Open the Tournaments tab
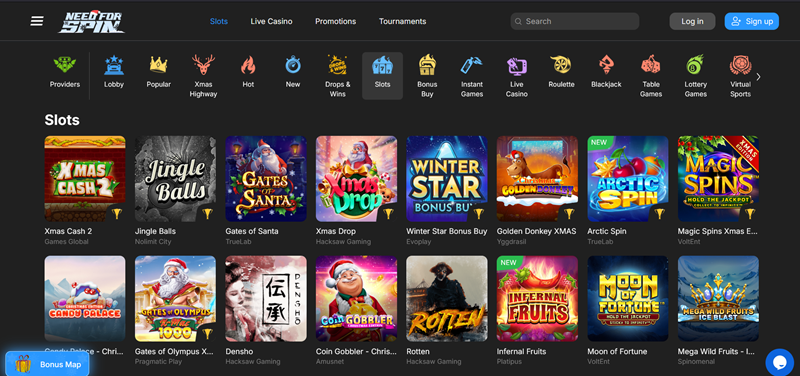Screen dimensions: 800x376 pyautogui.click(x=403, y=21)
